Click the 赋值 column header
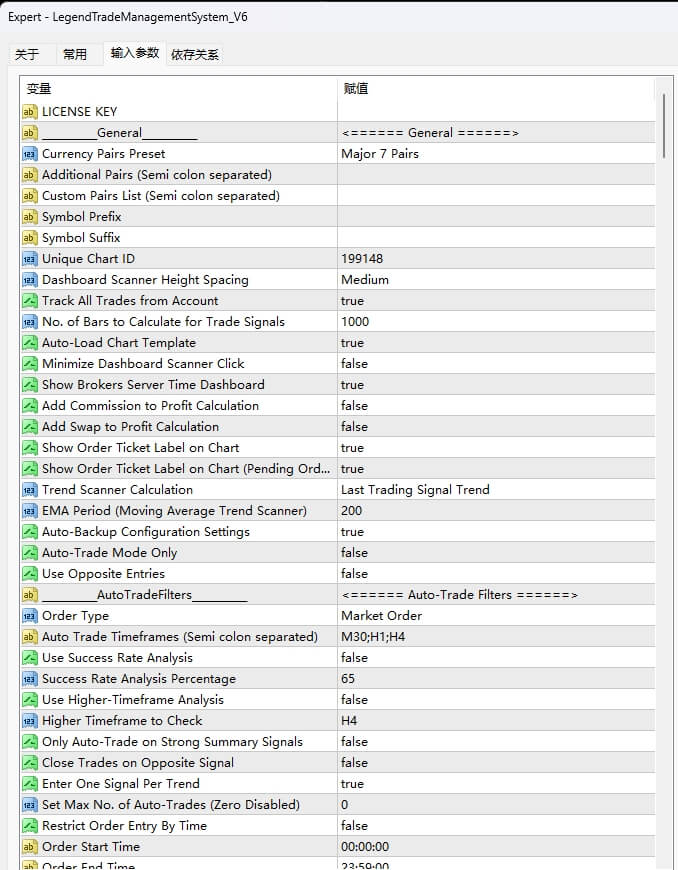The height and width of the screenshot is (870, 678). (x=496, y=88)
